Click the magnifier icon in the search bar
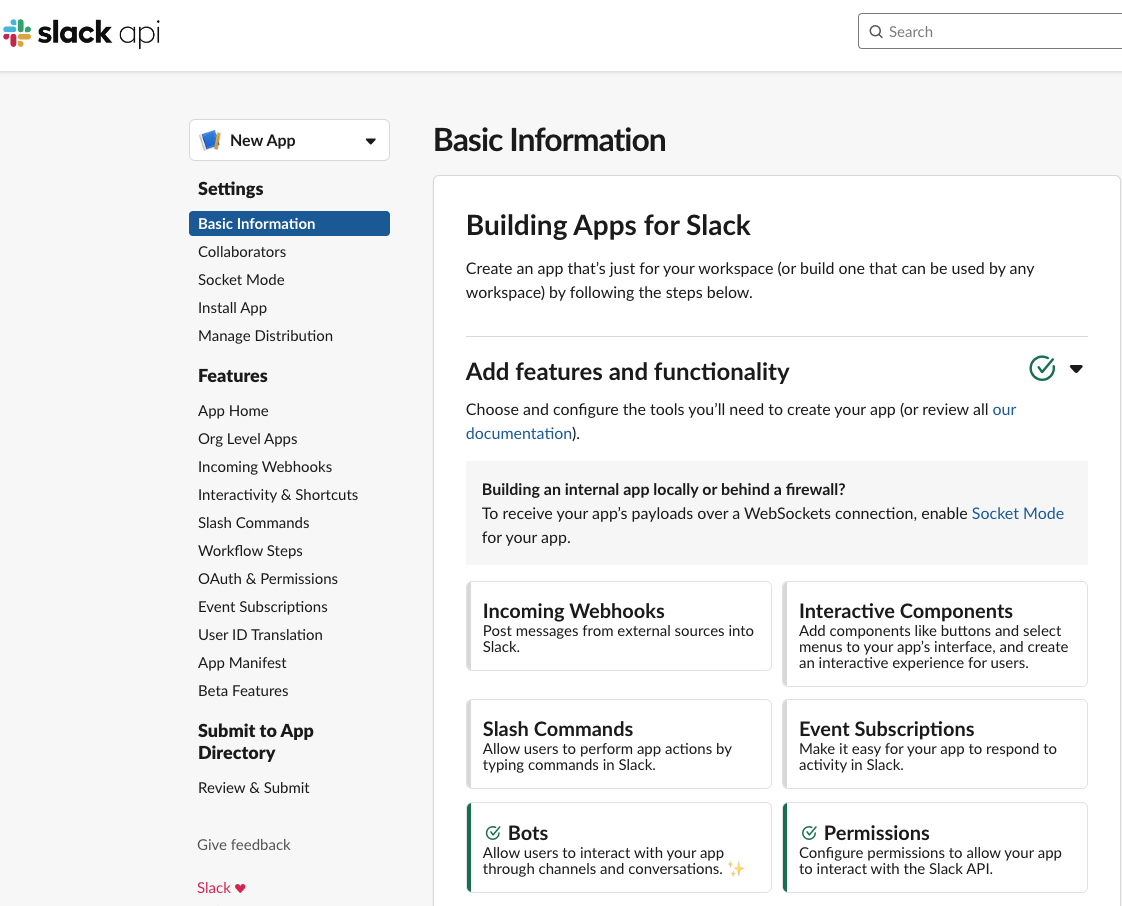The image size is (1122, 906). coord(876,31)
